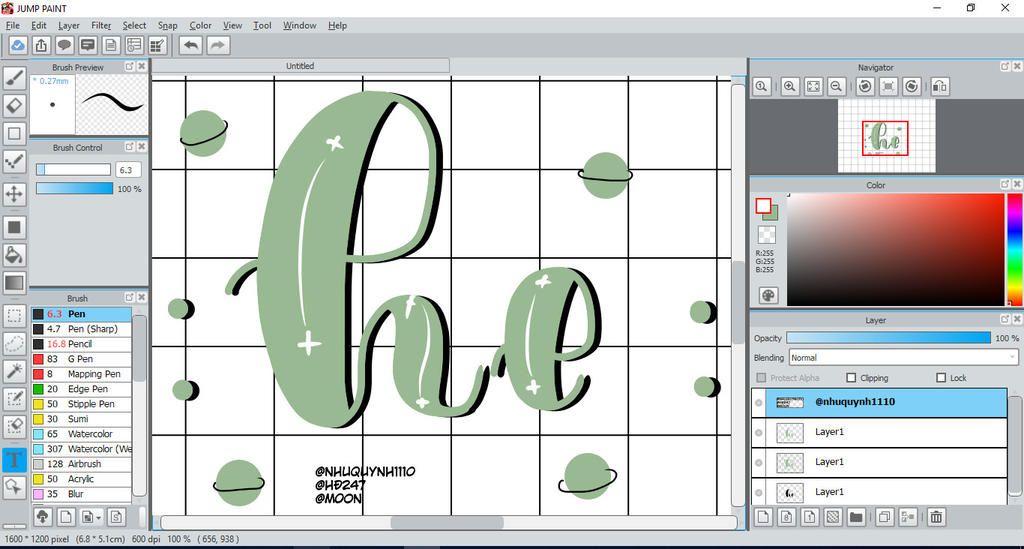Screen dimensions: 1024x549
Task: Click the speech bubble icon in toolbar
Action: (64, 45)
